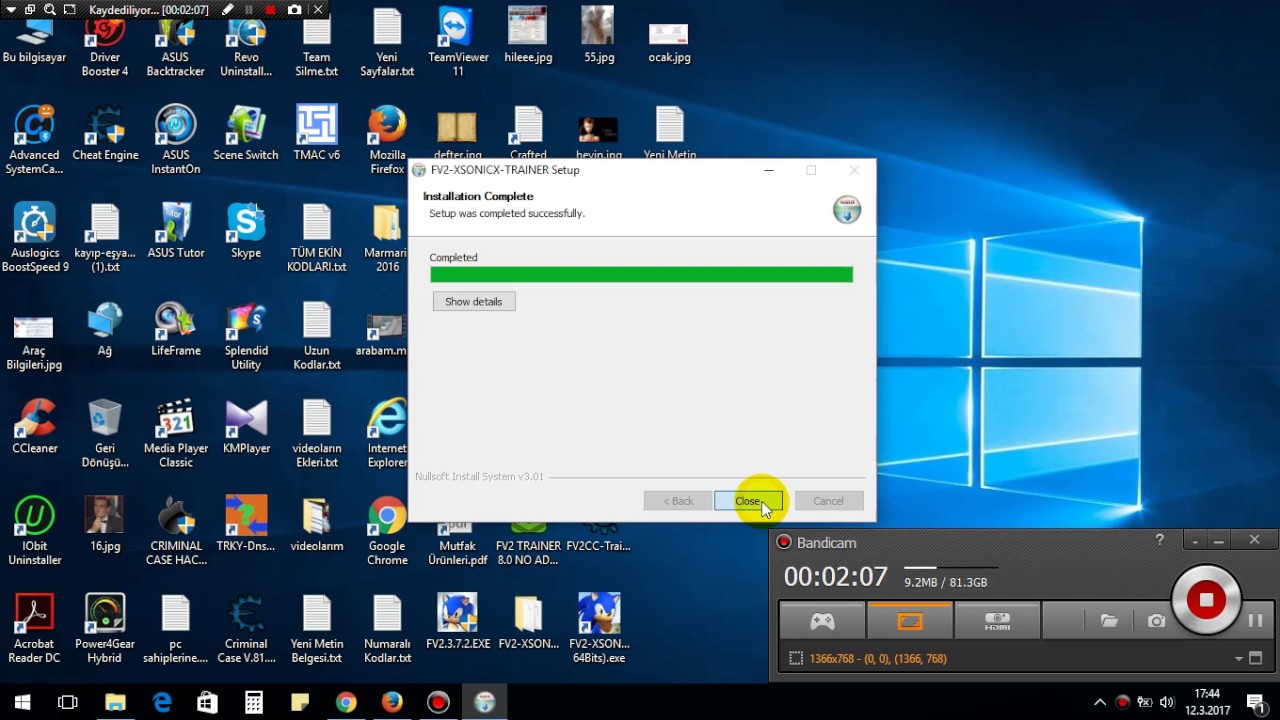This screenshot has height=720, width=1280.
Task: Open volume control in system tray
Action: [x=1166, y=702]
